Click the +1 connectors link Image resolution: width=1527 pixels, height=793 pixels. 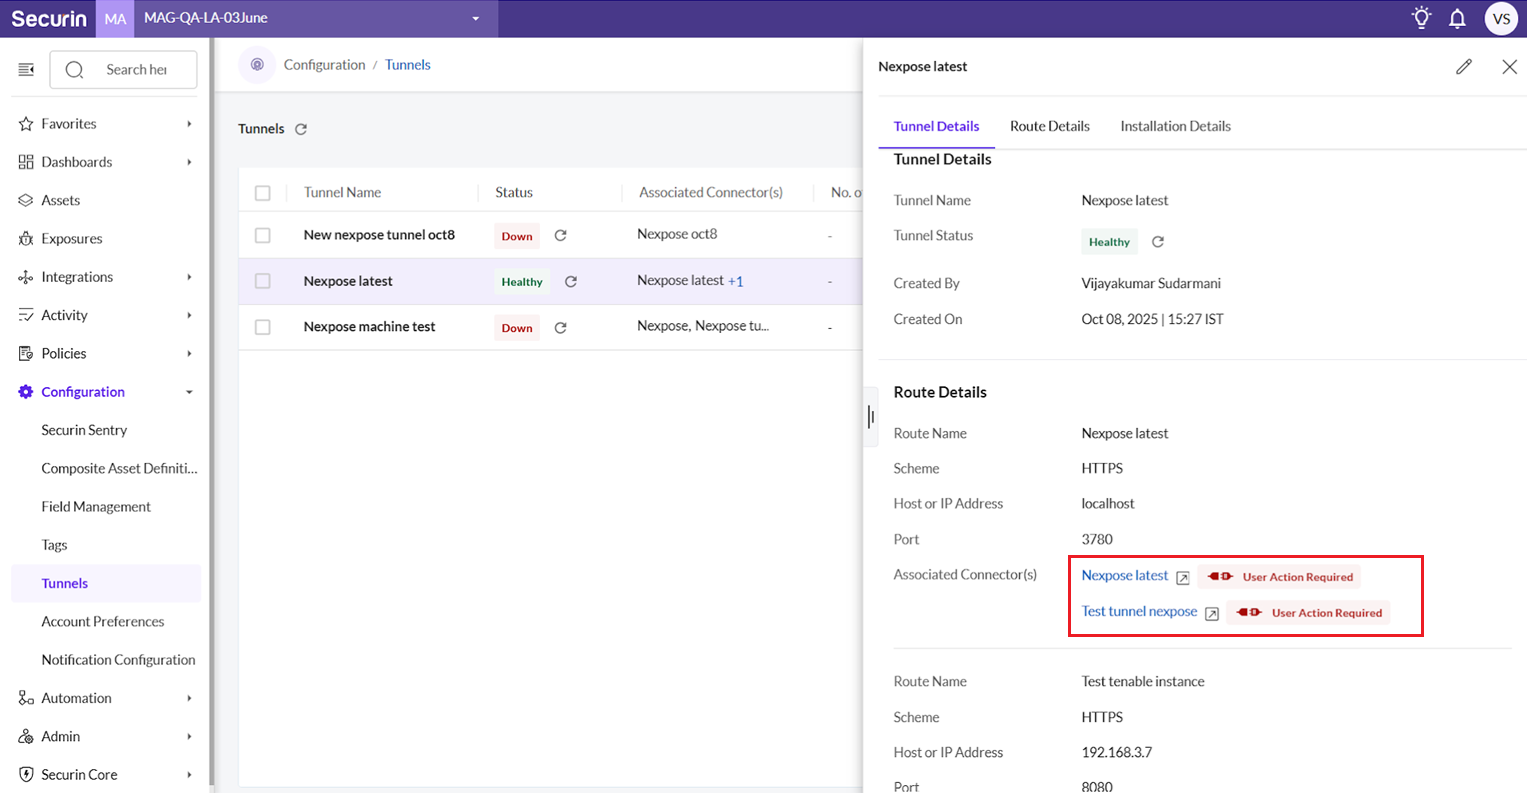tap(735, 282)
